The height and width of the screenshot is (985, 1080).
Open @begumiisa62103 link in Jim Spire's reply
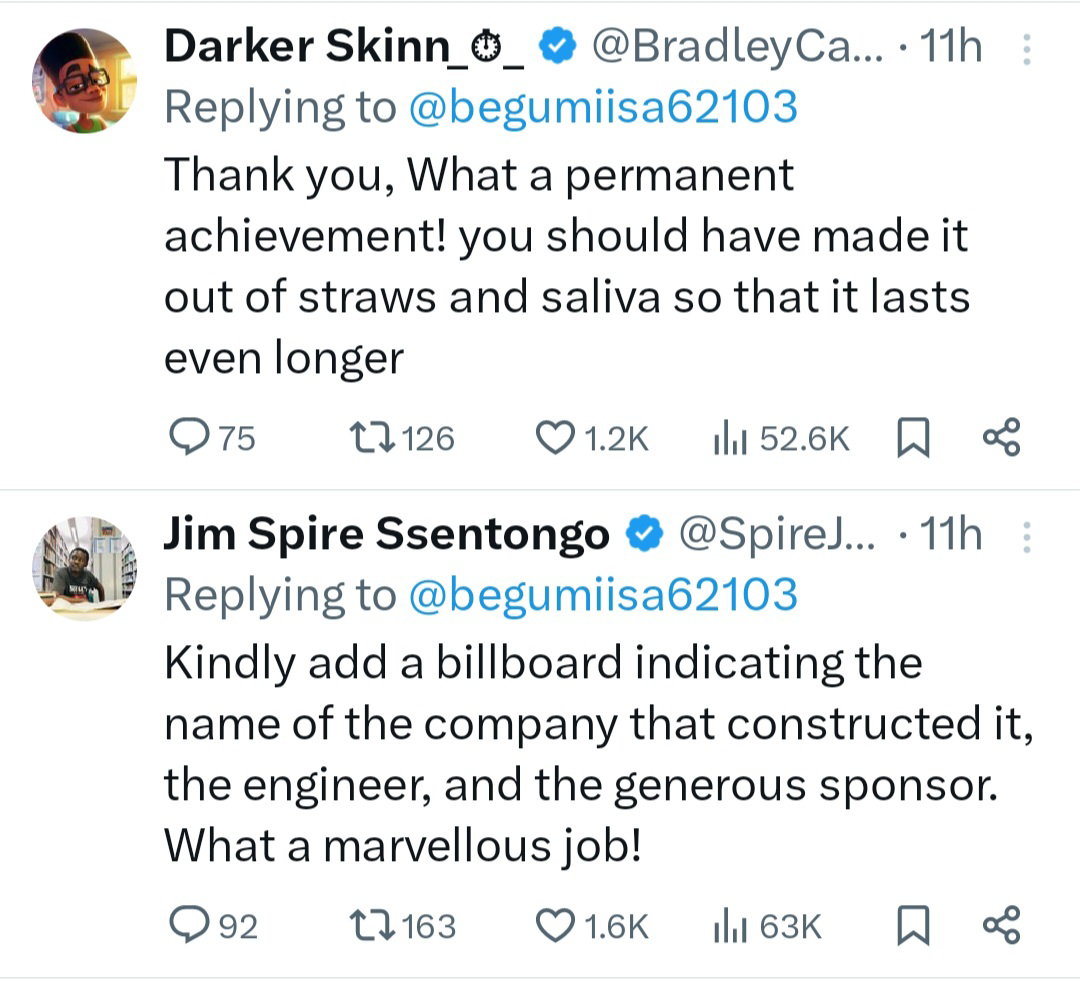point(603,595)
